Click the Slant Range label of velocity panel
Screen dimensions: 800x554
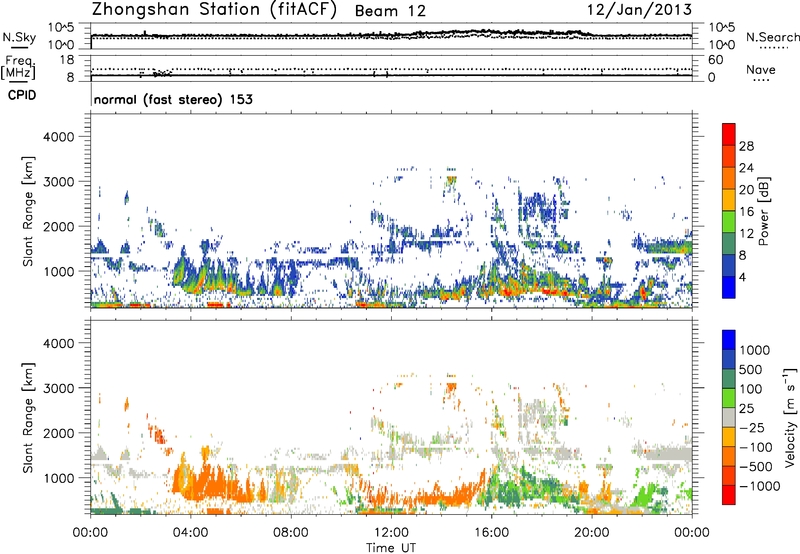[28, 417]
